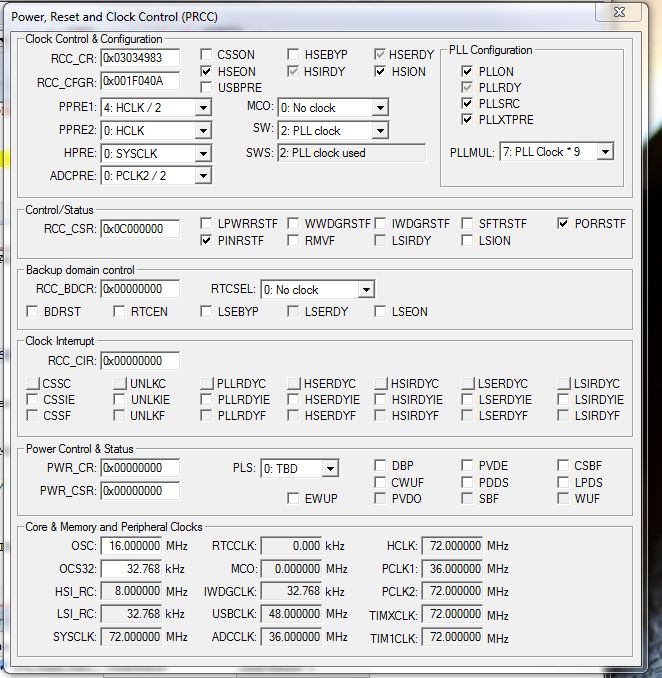
Task: Tick the HSERDYIE checkbox
Action: pyautogui.click(x=293, y=399)
